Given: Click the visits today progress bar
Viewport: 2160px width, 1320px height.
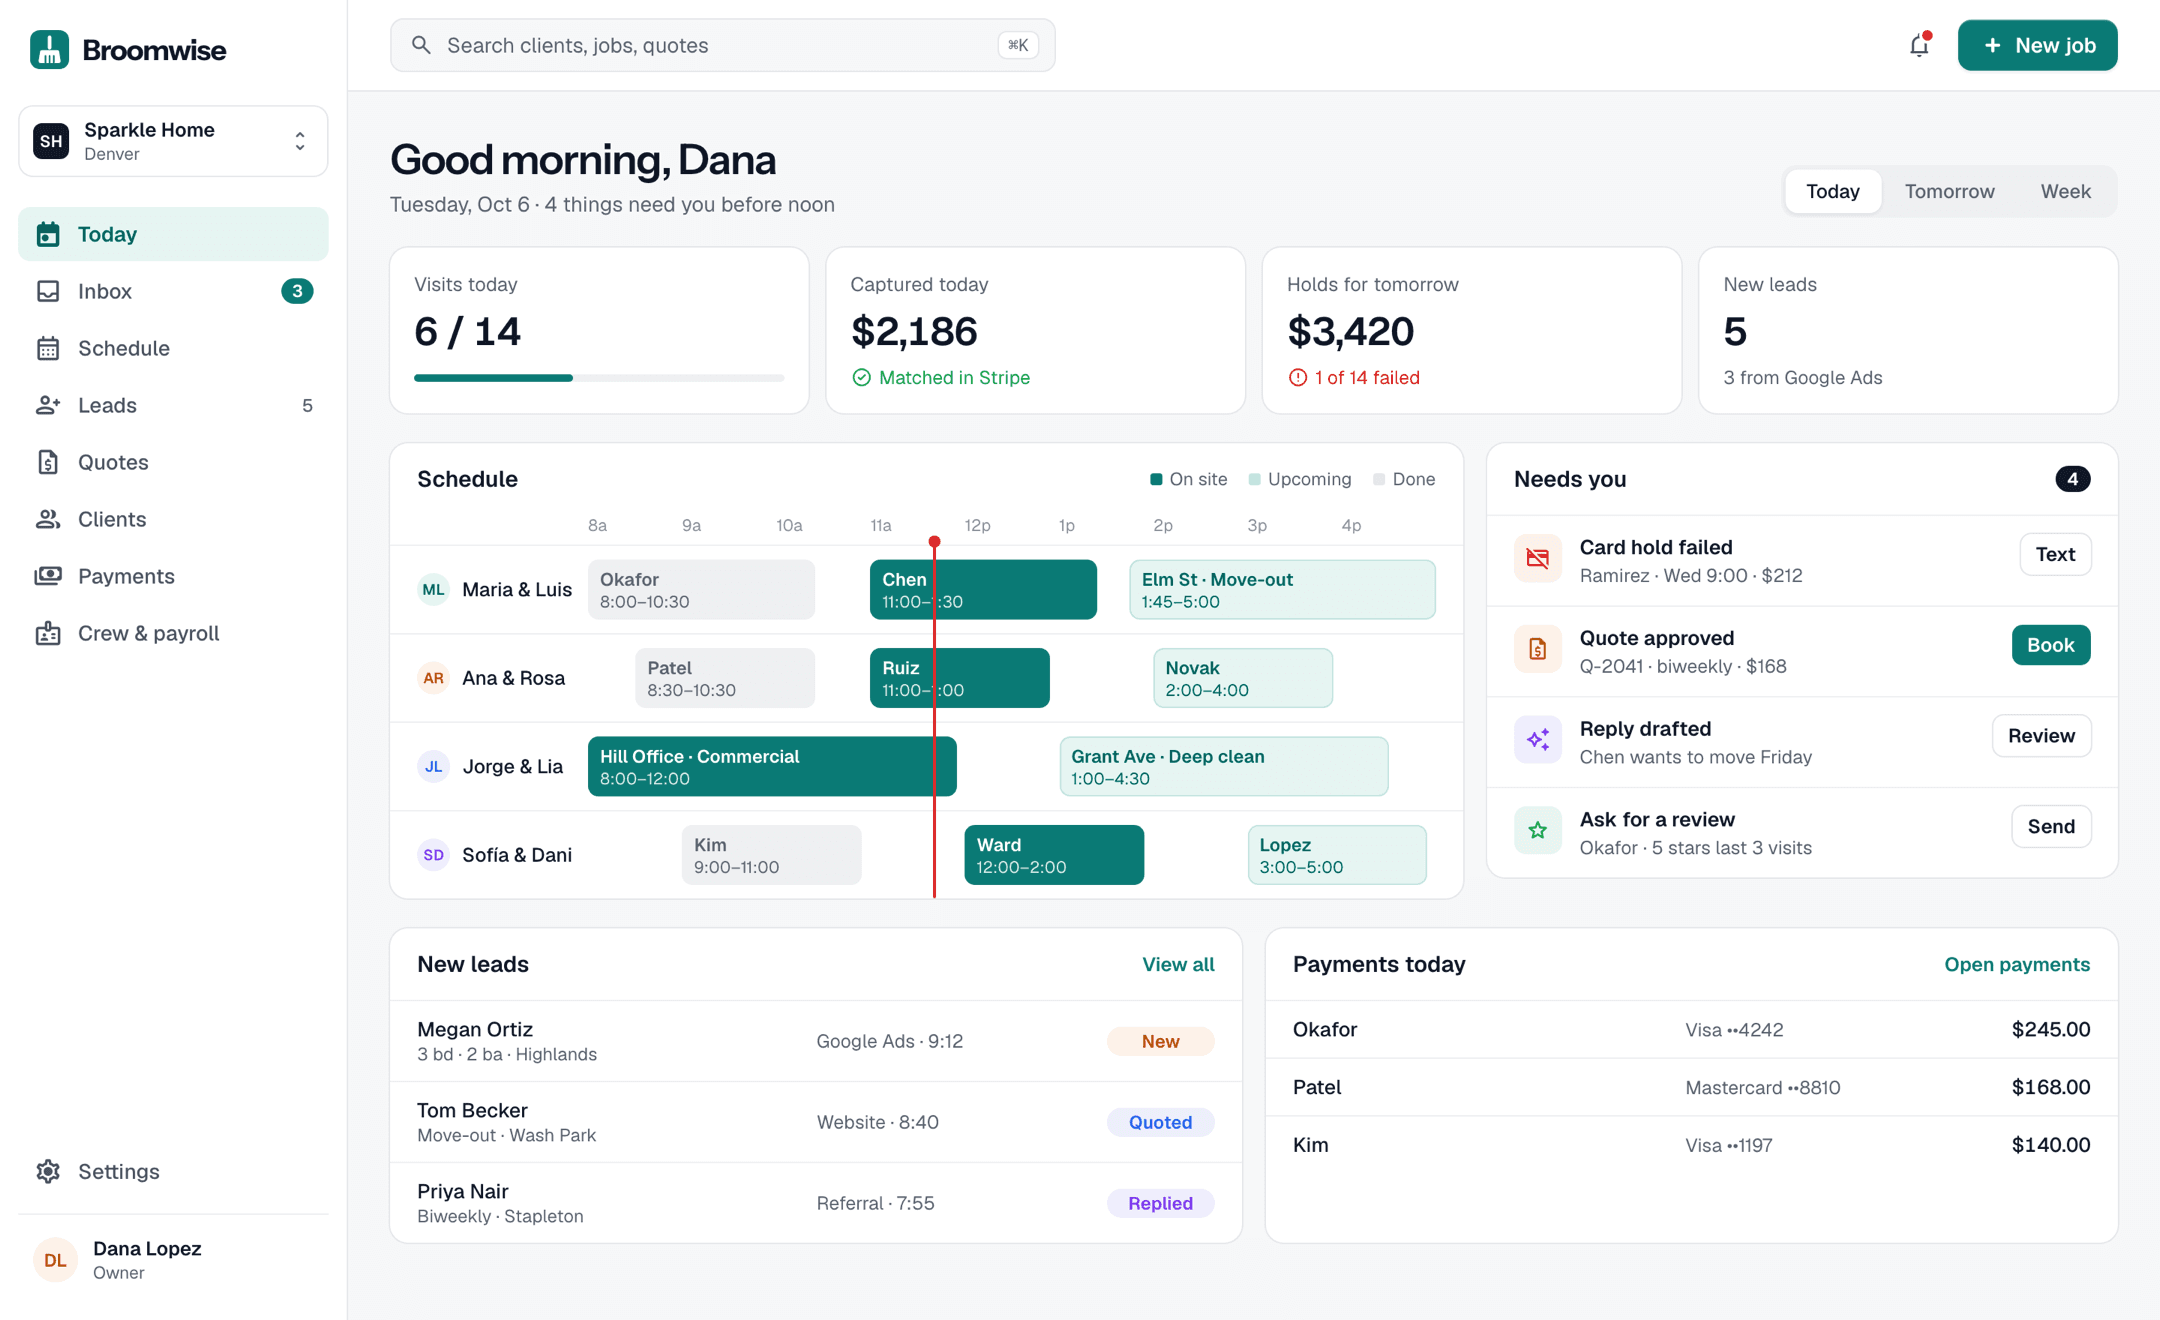Looking at the screenshot, I should (x=599, y=378).
